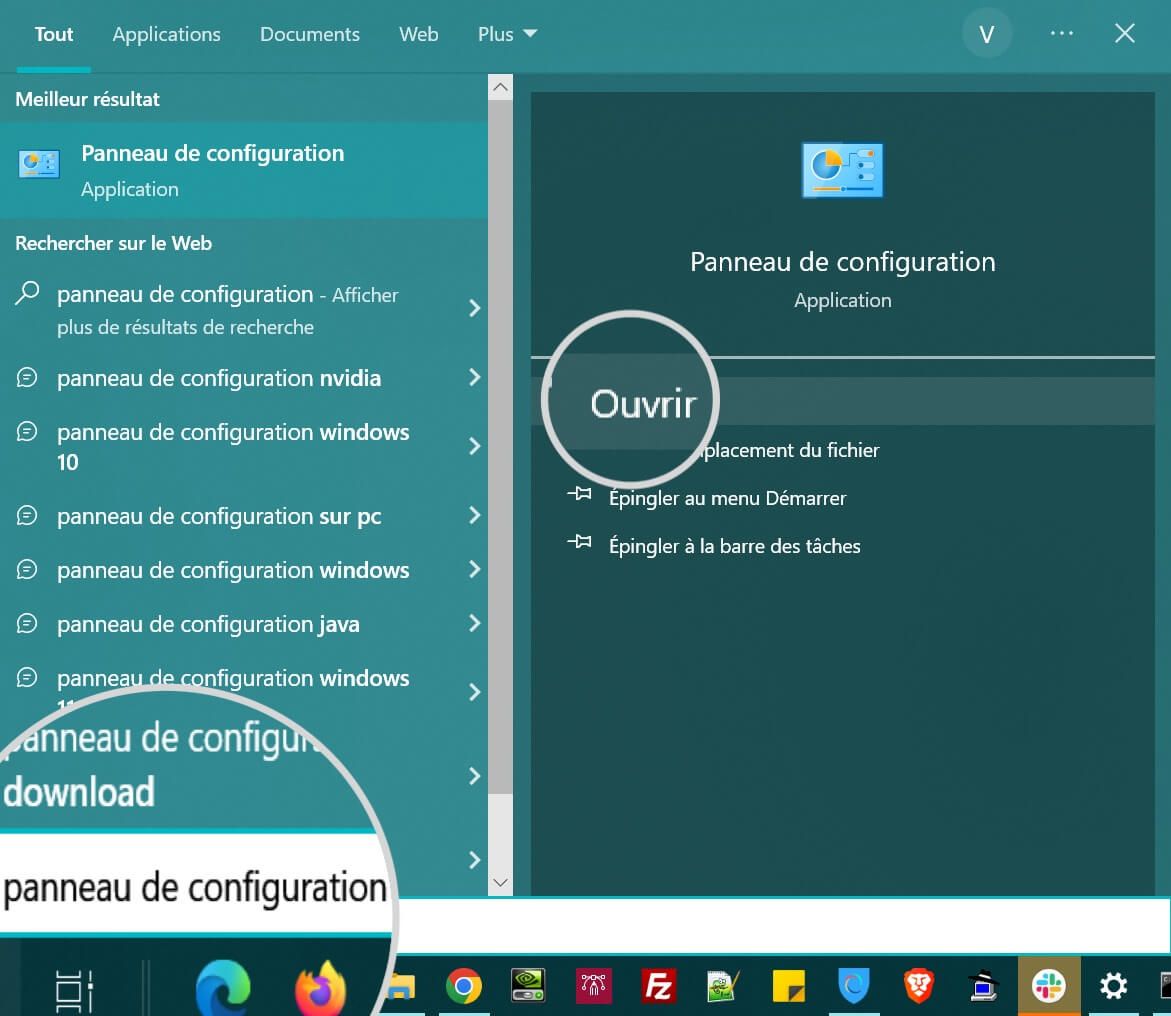Choose Épingler au menu Démarrer
1171x1016 pixels.
point(727,498)
